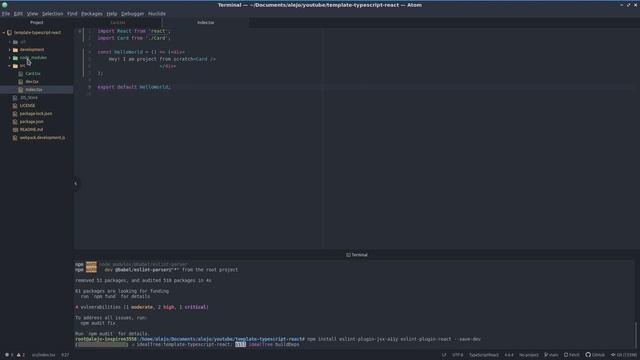Click the package.json file icon
Screen dimensions: 640x360
[x=15, y=122]
